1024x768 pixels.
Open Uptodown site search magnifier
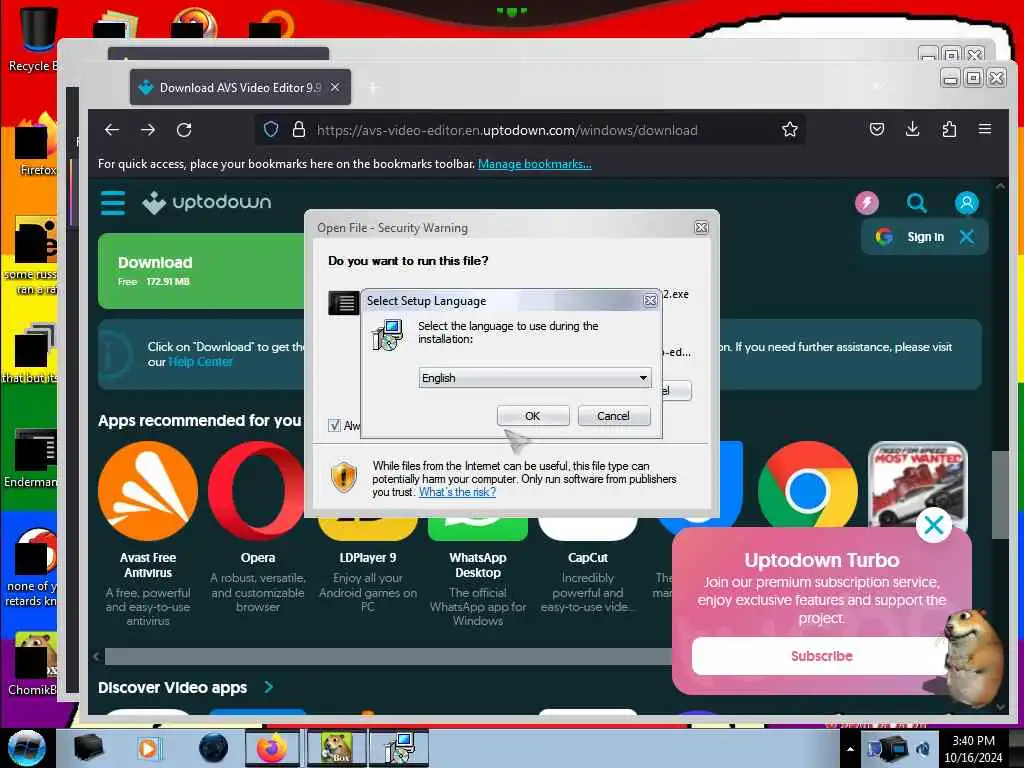[x=917, y=202]
